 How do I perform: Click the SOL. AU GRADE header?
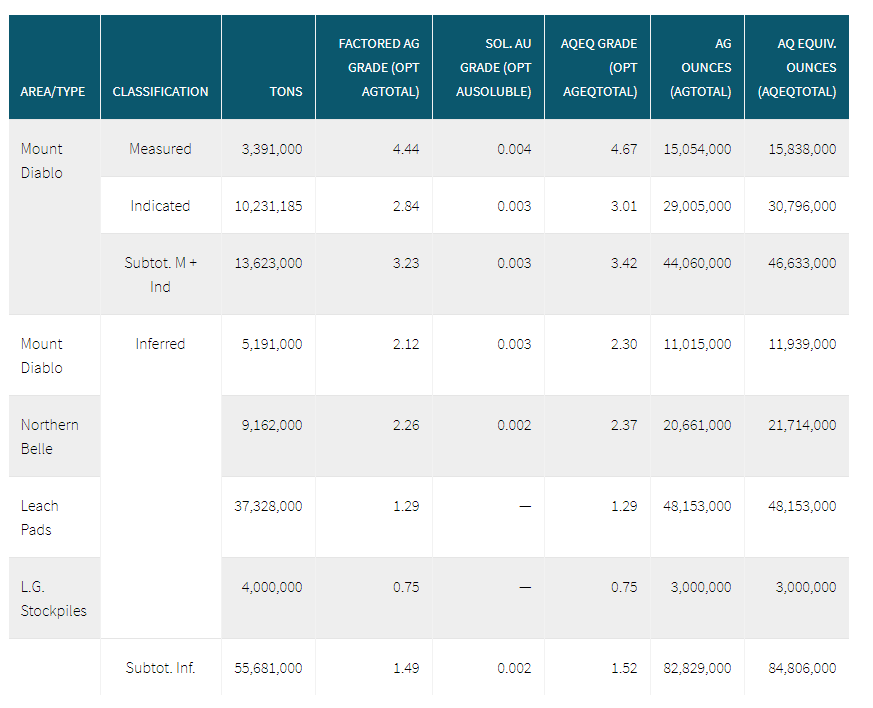pos(495,68)
